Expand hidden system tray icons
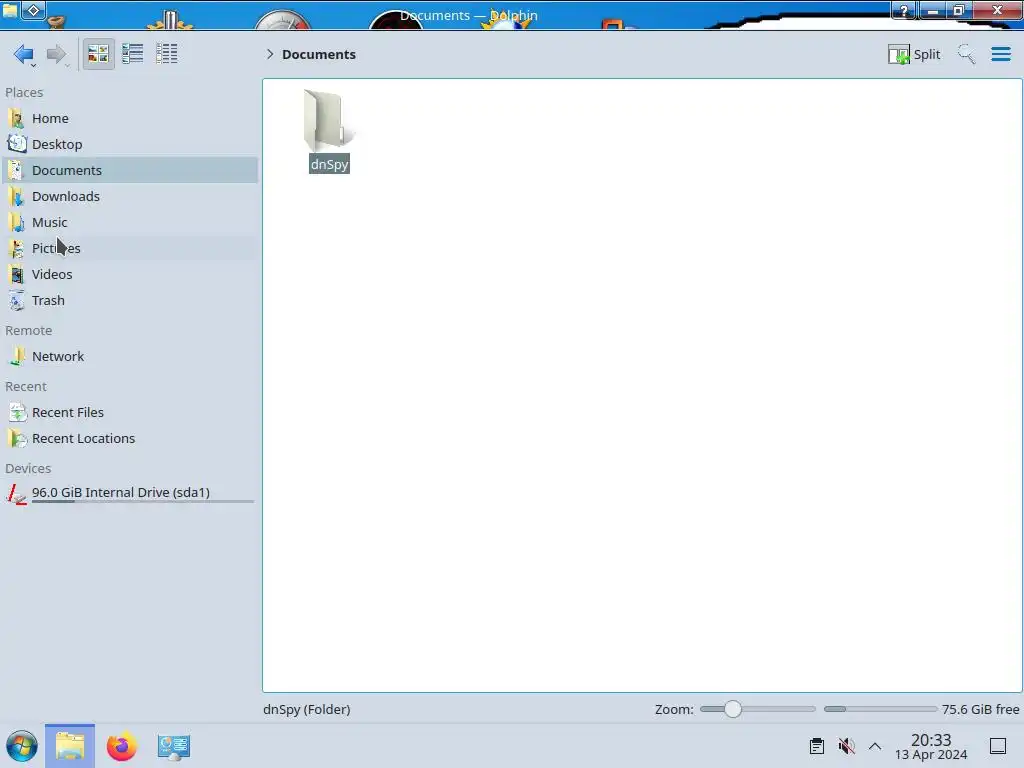The image size is (1024, 768). pyautogui.click(x=875, y=746)
